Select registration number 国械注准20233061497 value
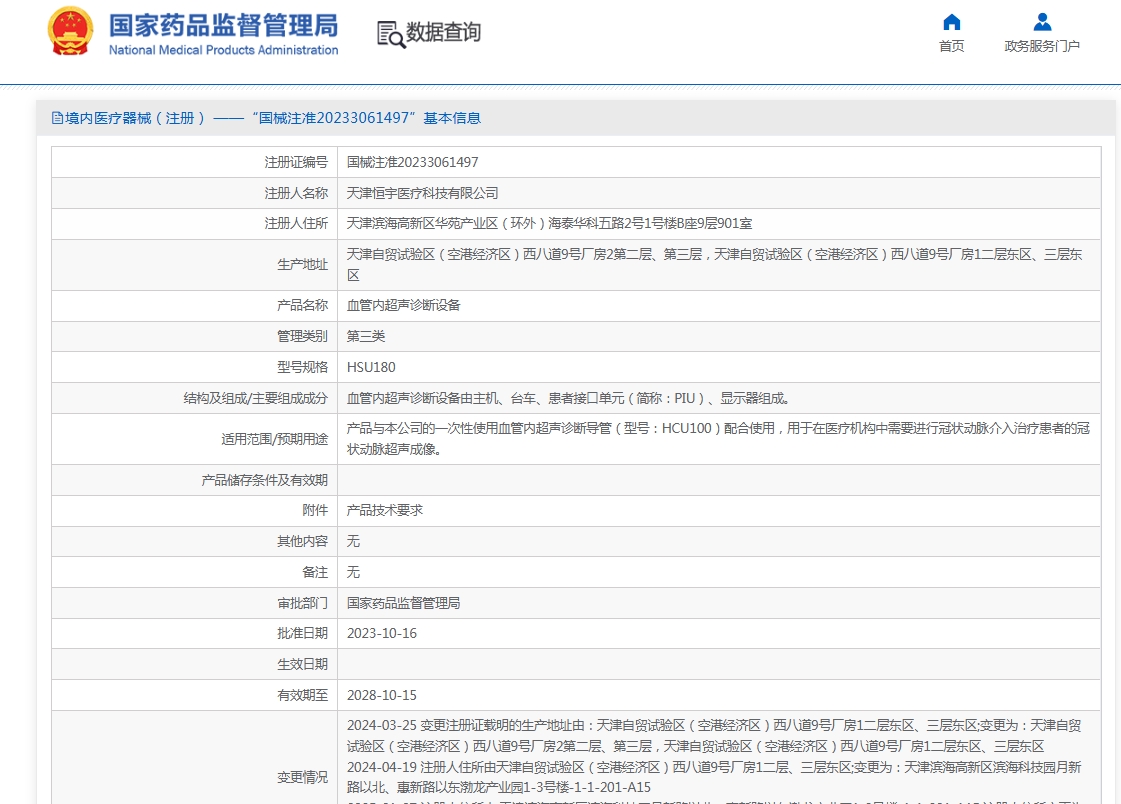This screenshot has height=804, width=1121. [413, 162]
